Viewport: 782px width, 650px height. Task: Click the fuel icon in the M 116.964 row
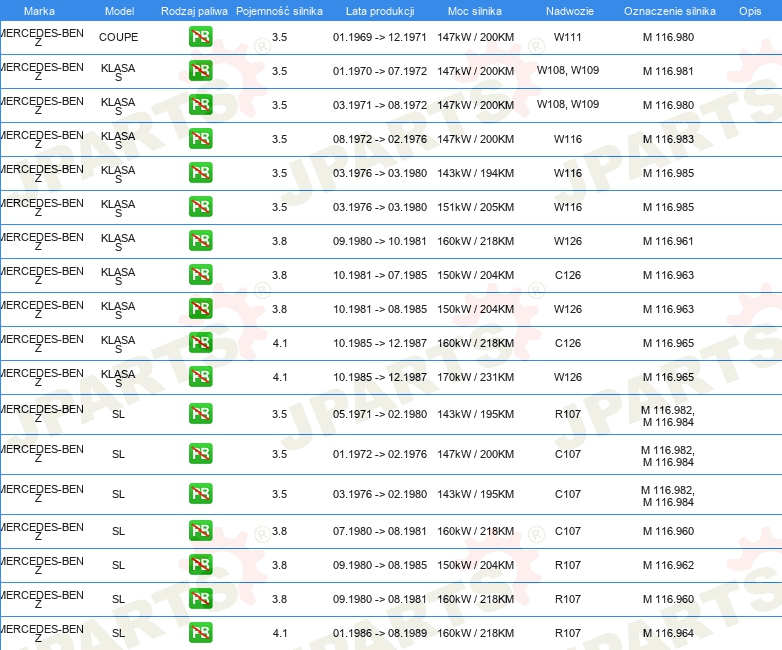200,633
